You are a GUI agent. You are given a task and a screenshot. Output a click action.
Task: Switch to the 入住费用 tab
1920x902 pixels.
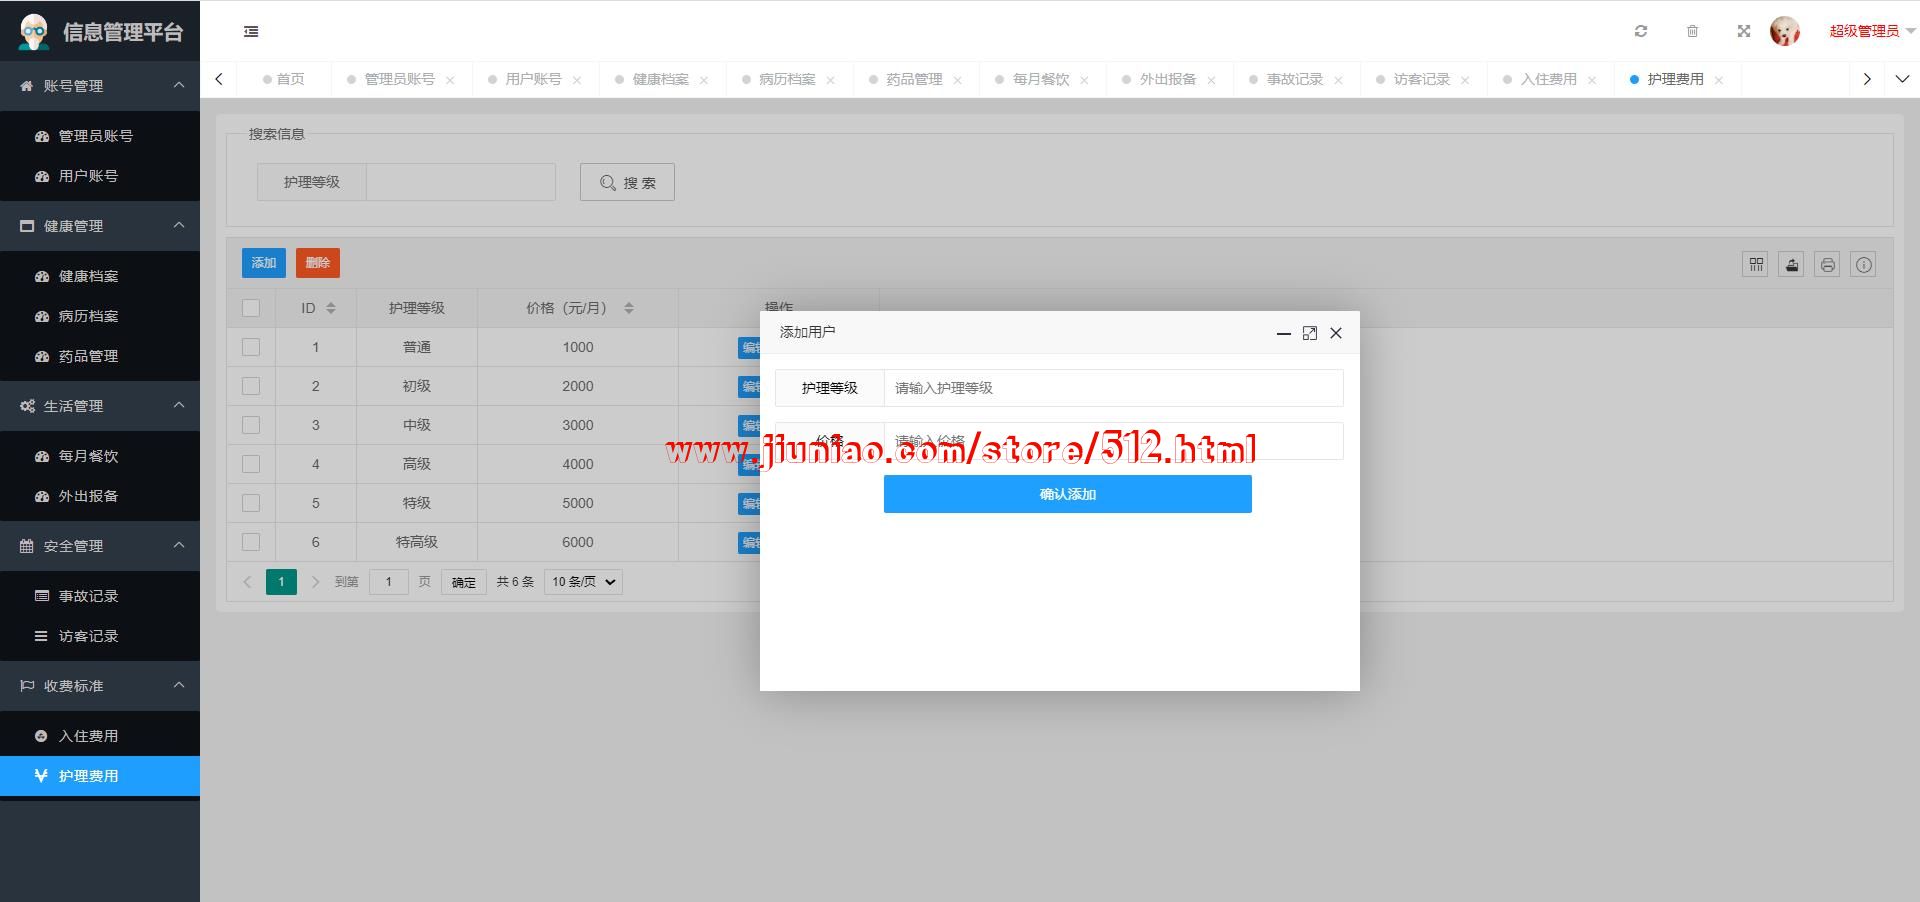point(1548,79)
